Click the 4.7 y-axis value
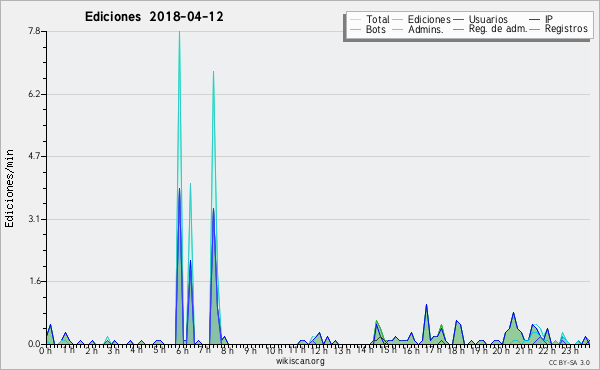600x370 pixels. [x=34, y=156]
